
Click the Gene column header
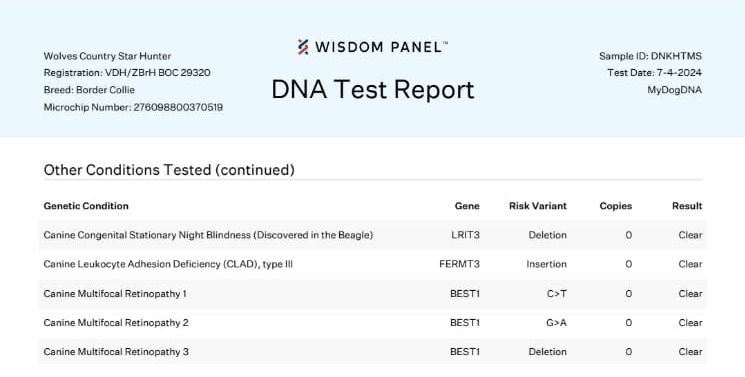(467, 206)
